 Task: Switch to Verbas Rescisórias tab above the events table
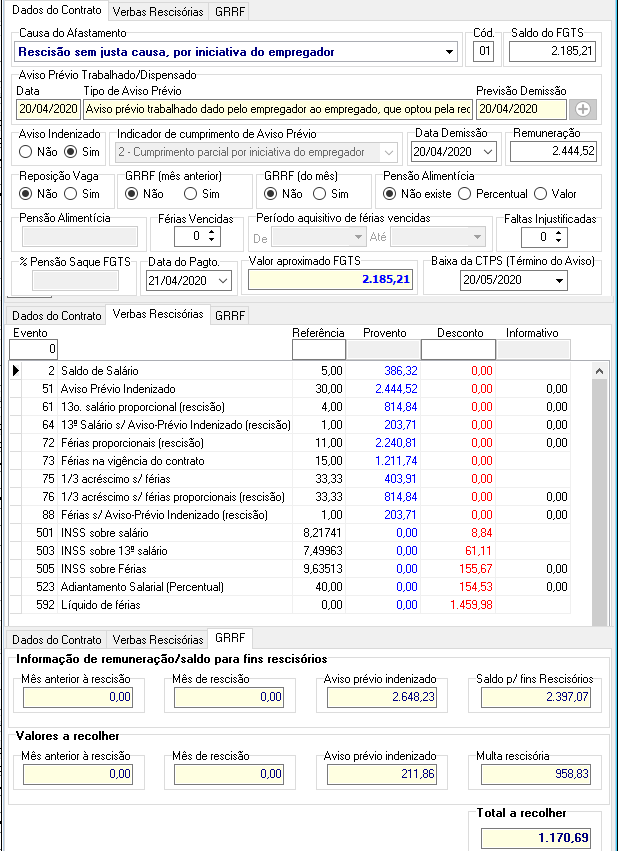click(x=158, y=314)
